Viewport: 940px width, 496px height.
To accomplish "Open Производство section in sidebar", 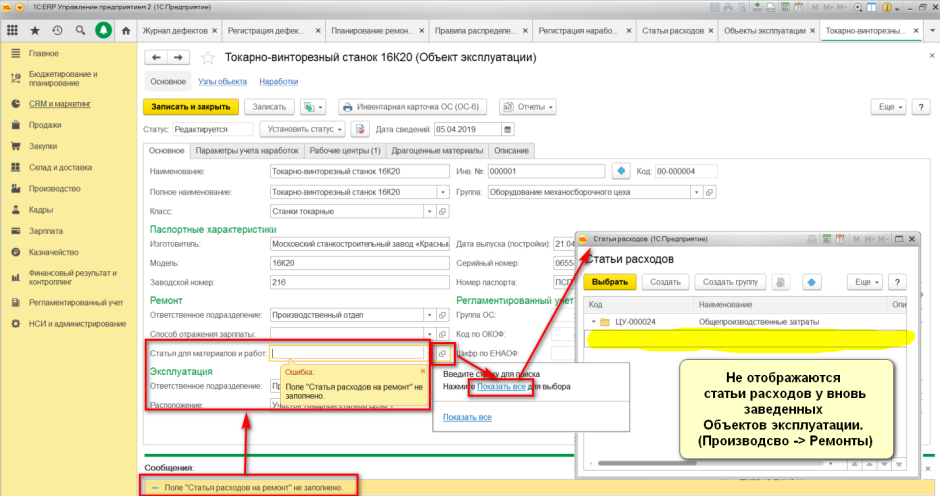I will coord(54,188).
